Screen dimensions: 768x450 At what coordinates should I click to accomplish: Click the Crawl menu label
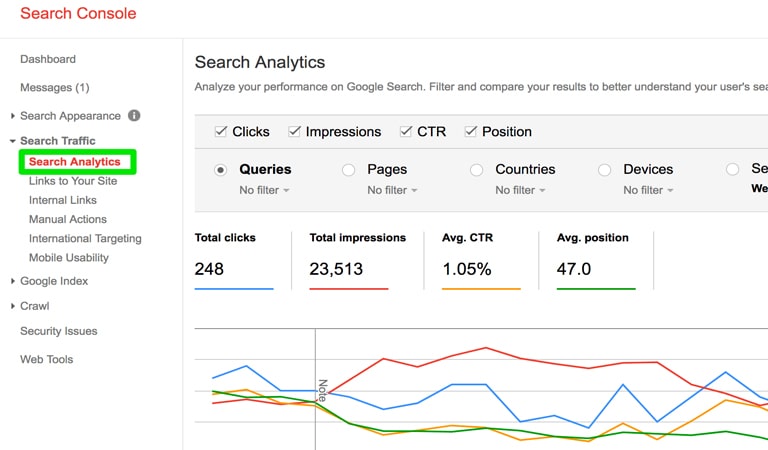(34, 306)
